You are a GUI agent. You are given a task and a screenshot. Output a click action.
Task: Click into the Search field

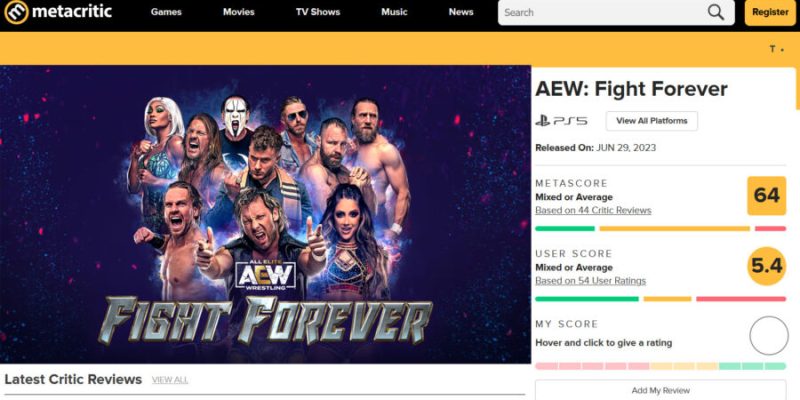pos(602,13)
